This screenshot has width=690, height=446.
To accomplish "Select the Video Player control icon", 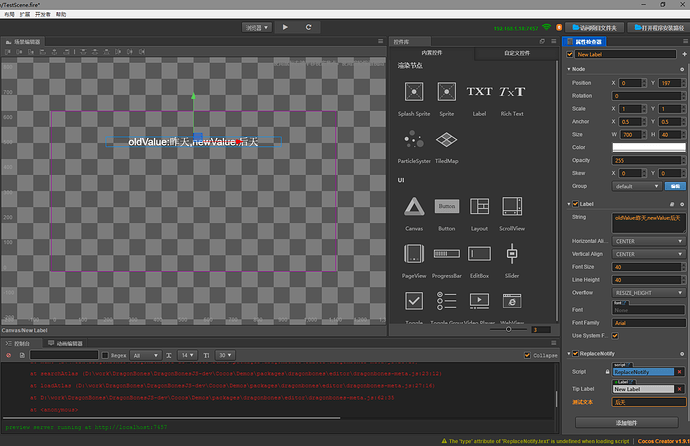I will (479, 301).
